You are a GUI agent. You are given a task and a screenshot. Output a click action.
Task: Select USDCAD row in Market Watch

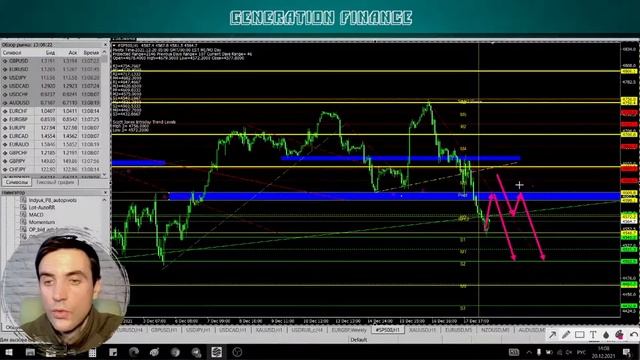coord(51,86)
